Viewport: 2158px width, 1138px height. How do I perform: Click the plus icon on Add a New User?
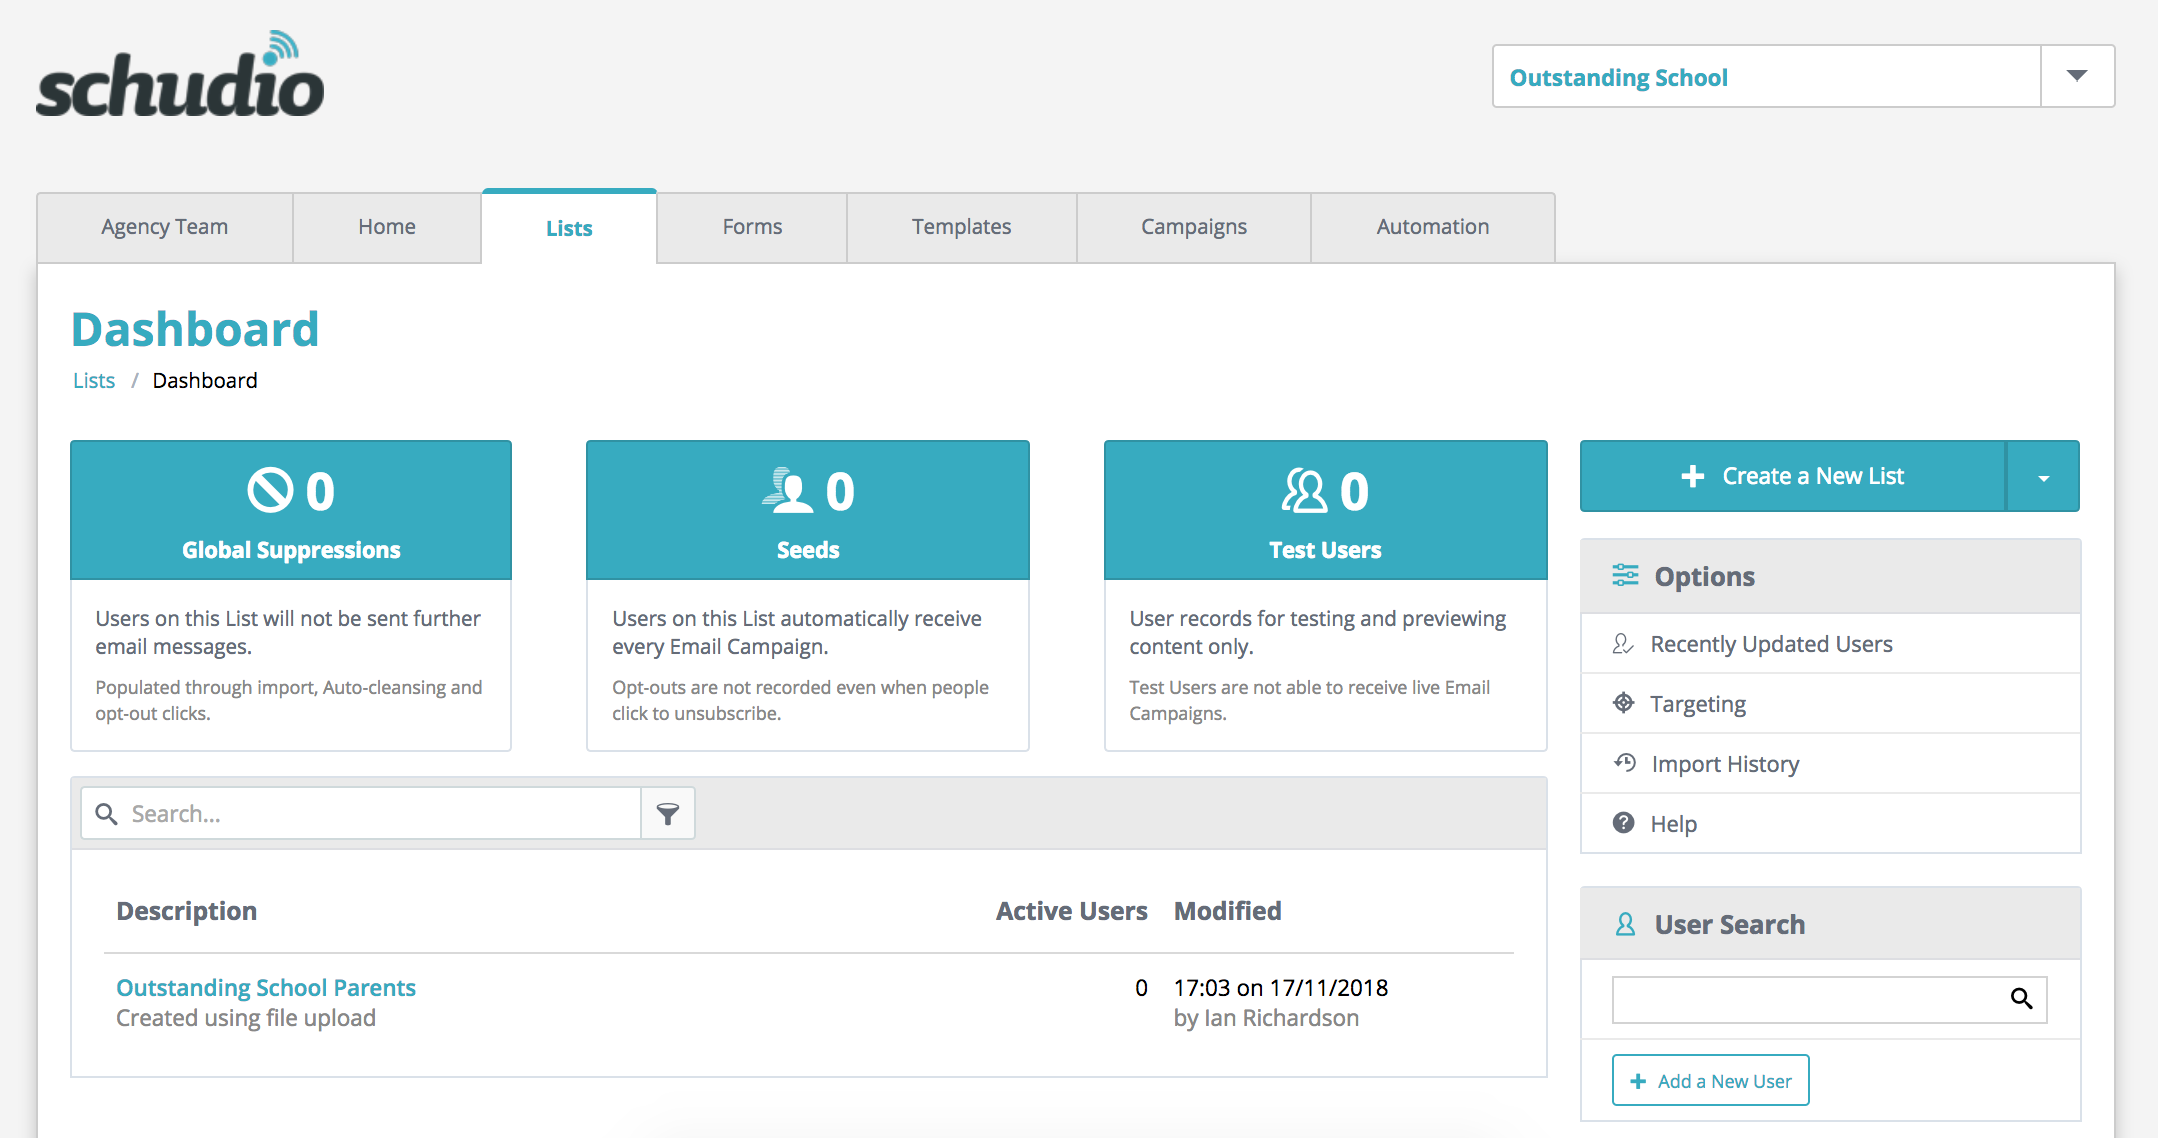(x=1638, y=1081)
